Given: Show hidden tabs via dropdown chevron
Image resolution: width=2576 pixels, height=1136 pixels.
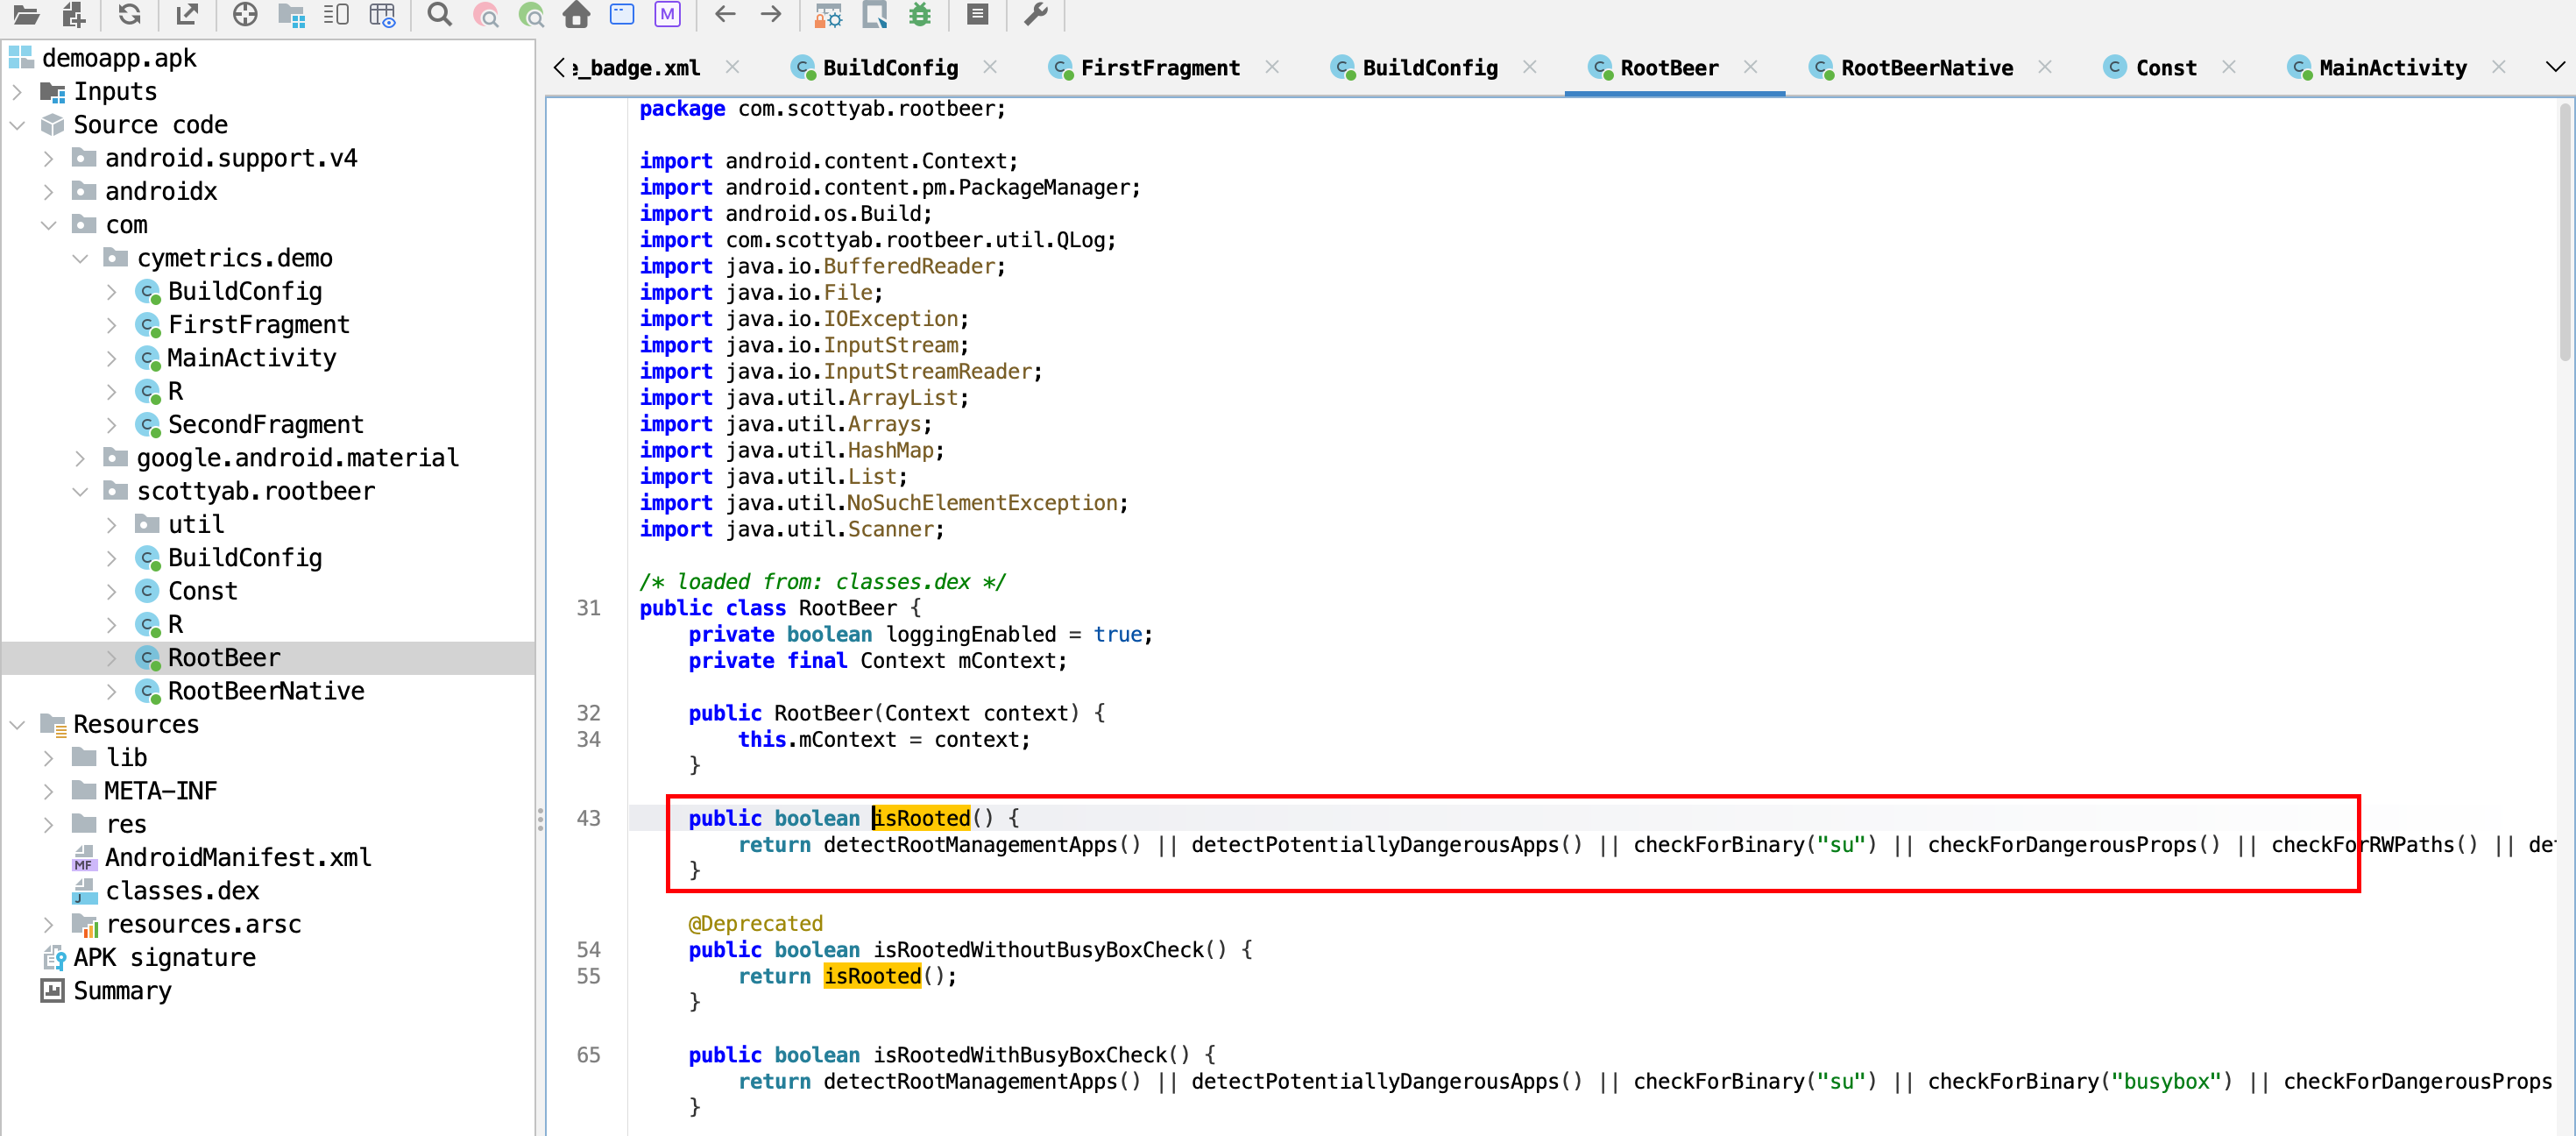Looking at the screenshot, I should click(x=2555, y=67).
